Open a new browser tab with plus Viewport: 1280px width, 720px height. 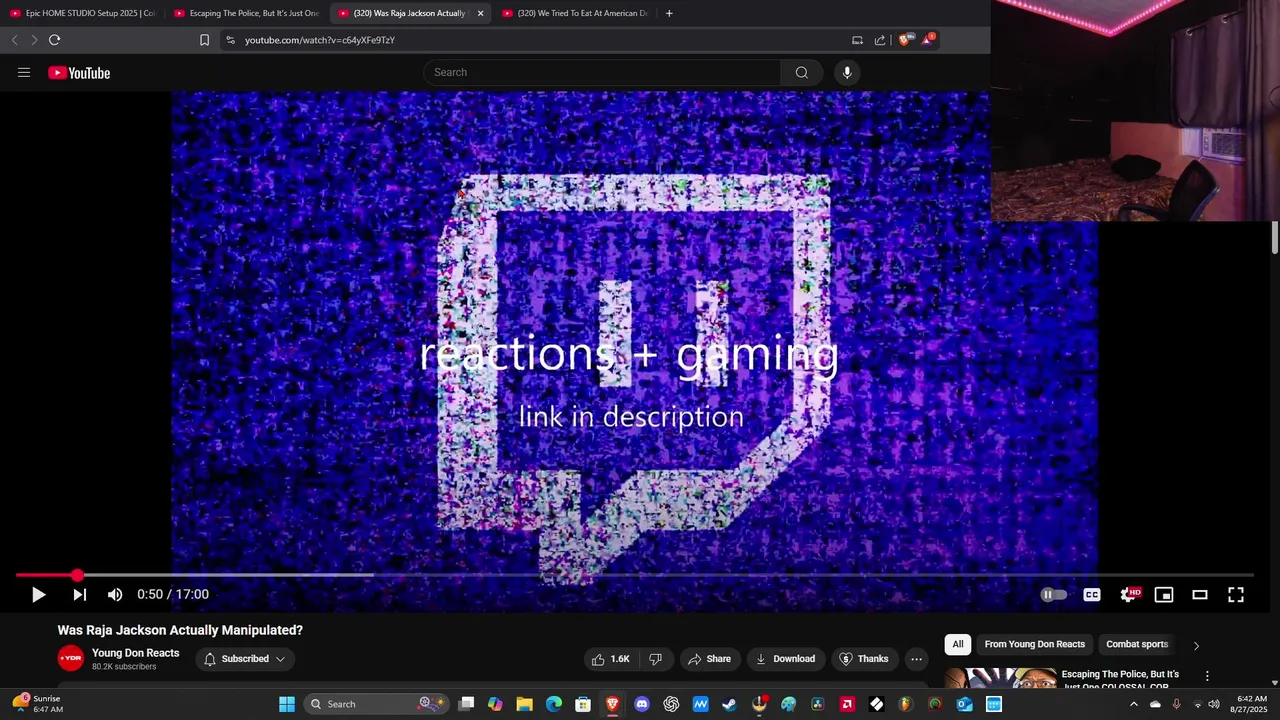tap(669, 13)
